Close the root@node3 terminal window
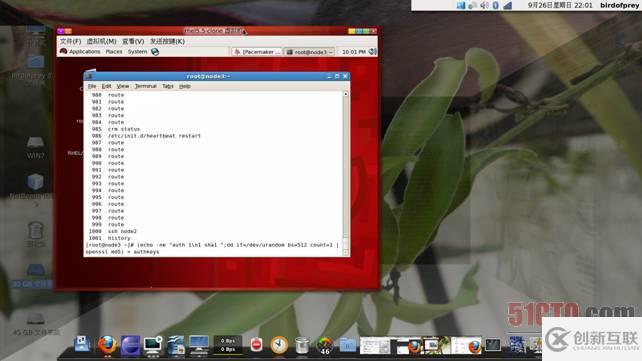The width and height of the screenshot is (642, 361). click(345, 76)
